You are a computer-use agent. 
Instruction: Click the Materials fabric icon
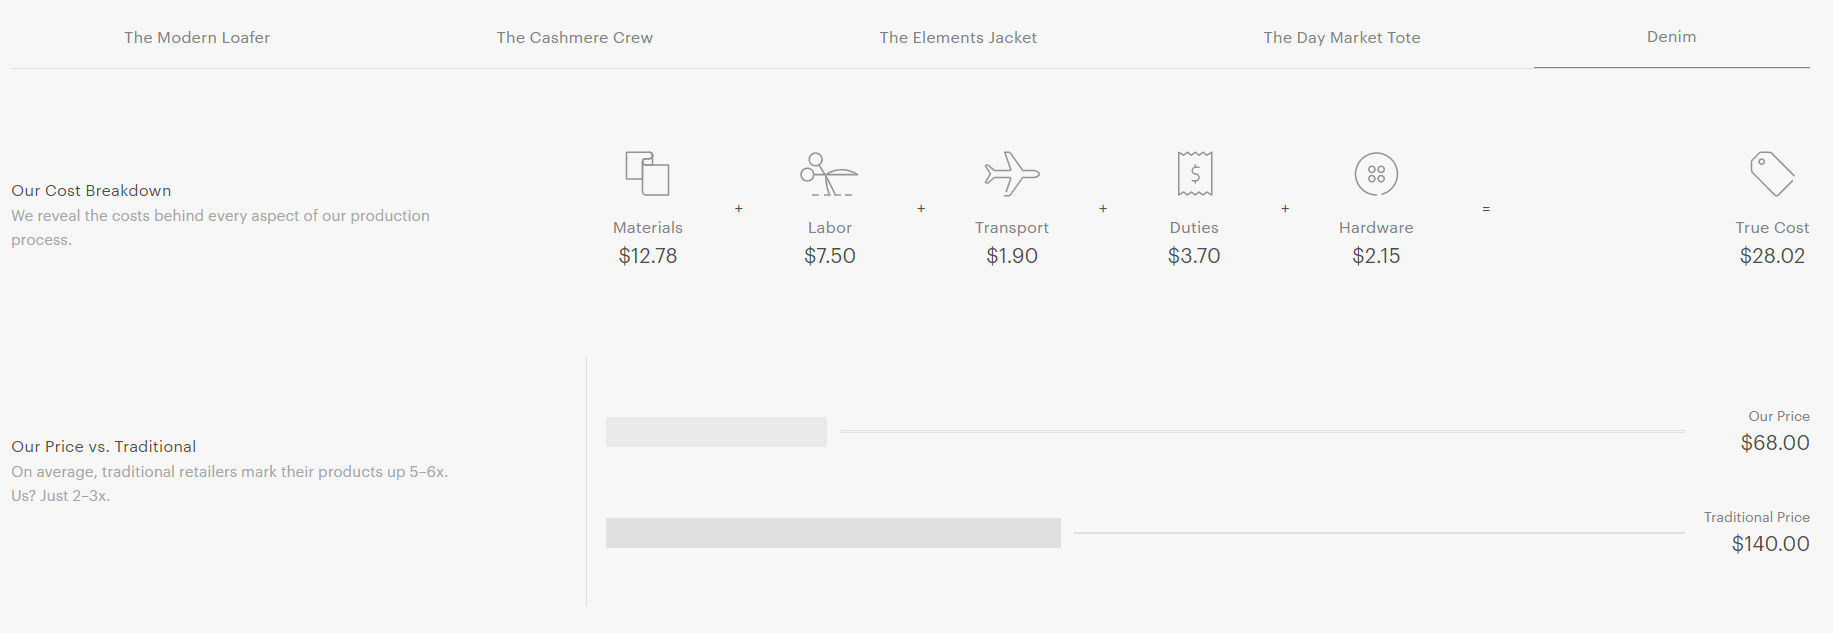click(647, 173)
